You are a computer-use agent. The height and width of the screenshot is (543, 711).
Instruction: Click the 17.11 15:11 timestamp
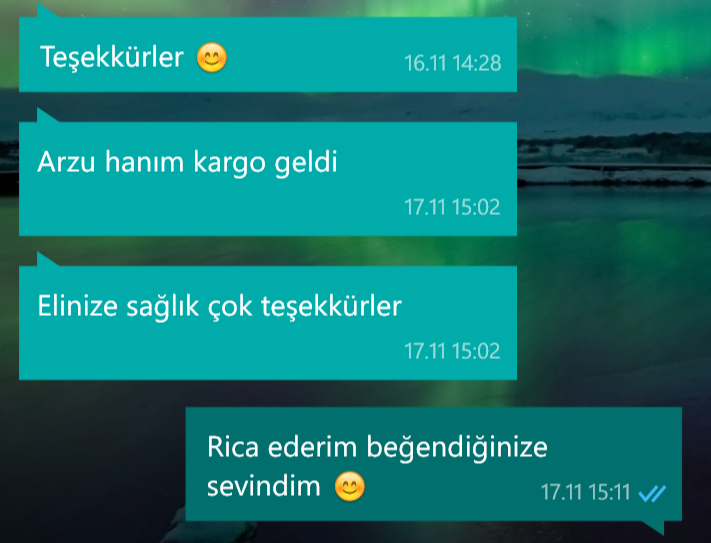[x=585, y=492]
